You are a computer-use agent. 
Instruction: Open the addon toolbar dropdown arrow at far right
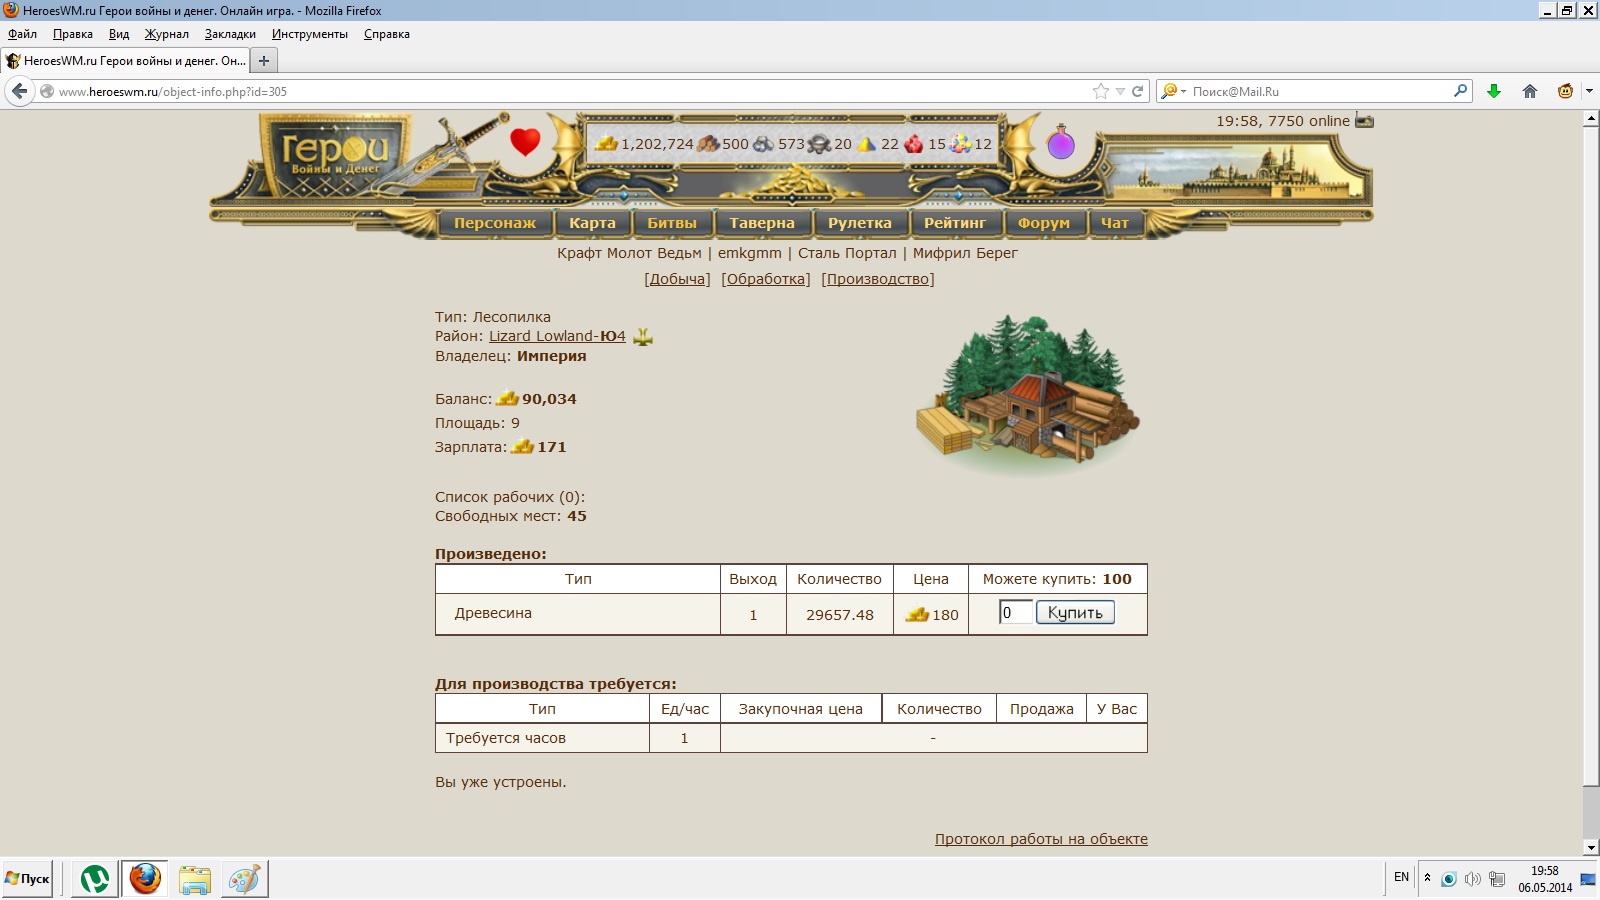click(x=1589, y=91)
